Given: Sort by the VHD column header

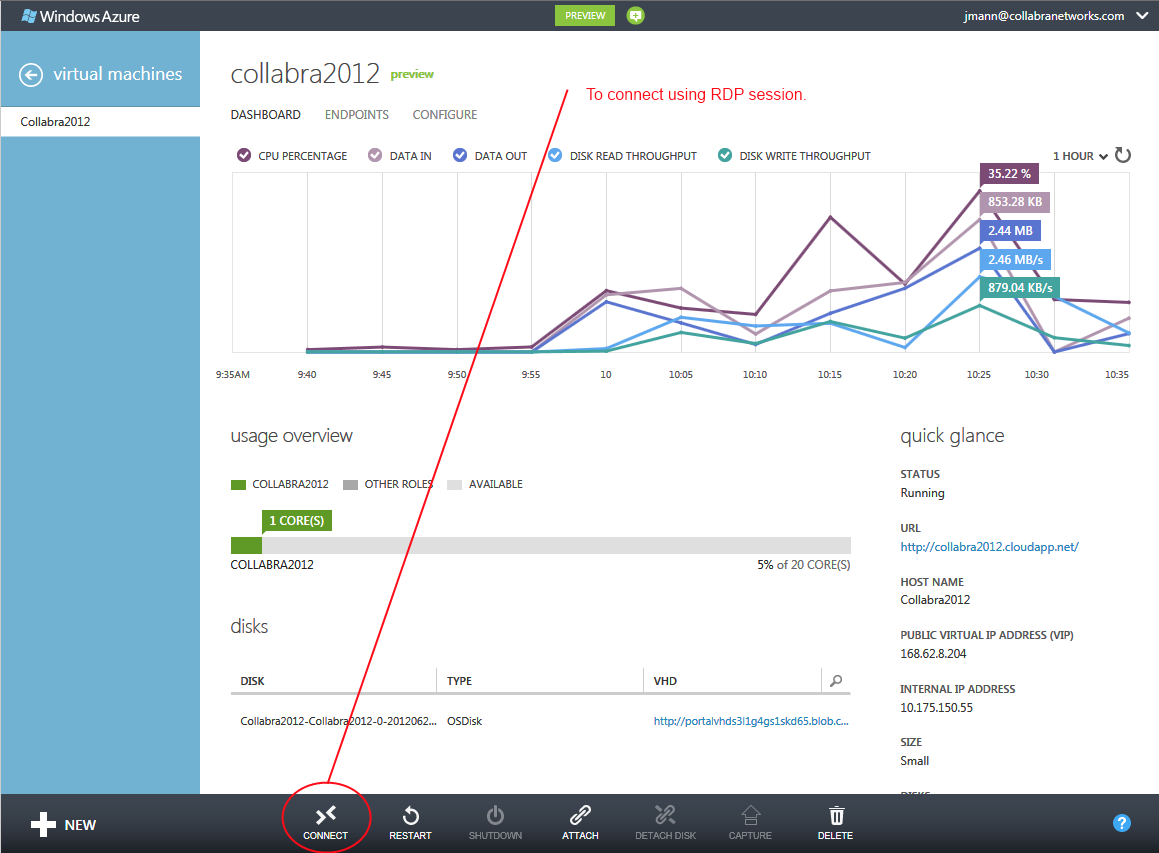Looking at the screenshot, I should (665, 681).
